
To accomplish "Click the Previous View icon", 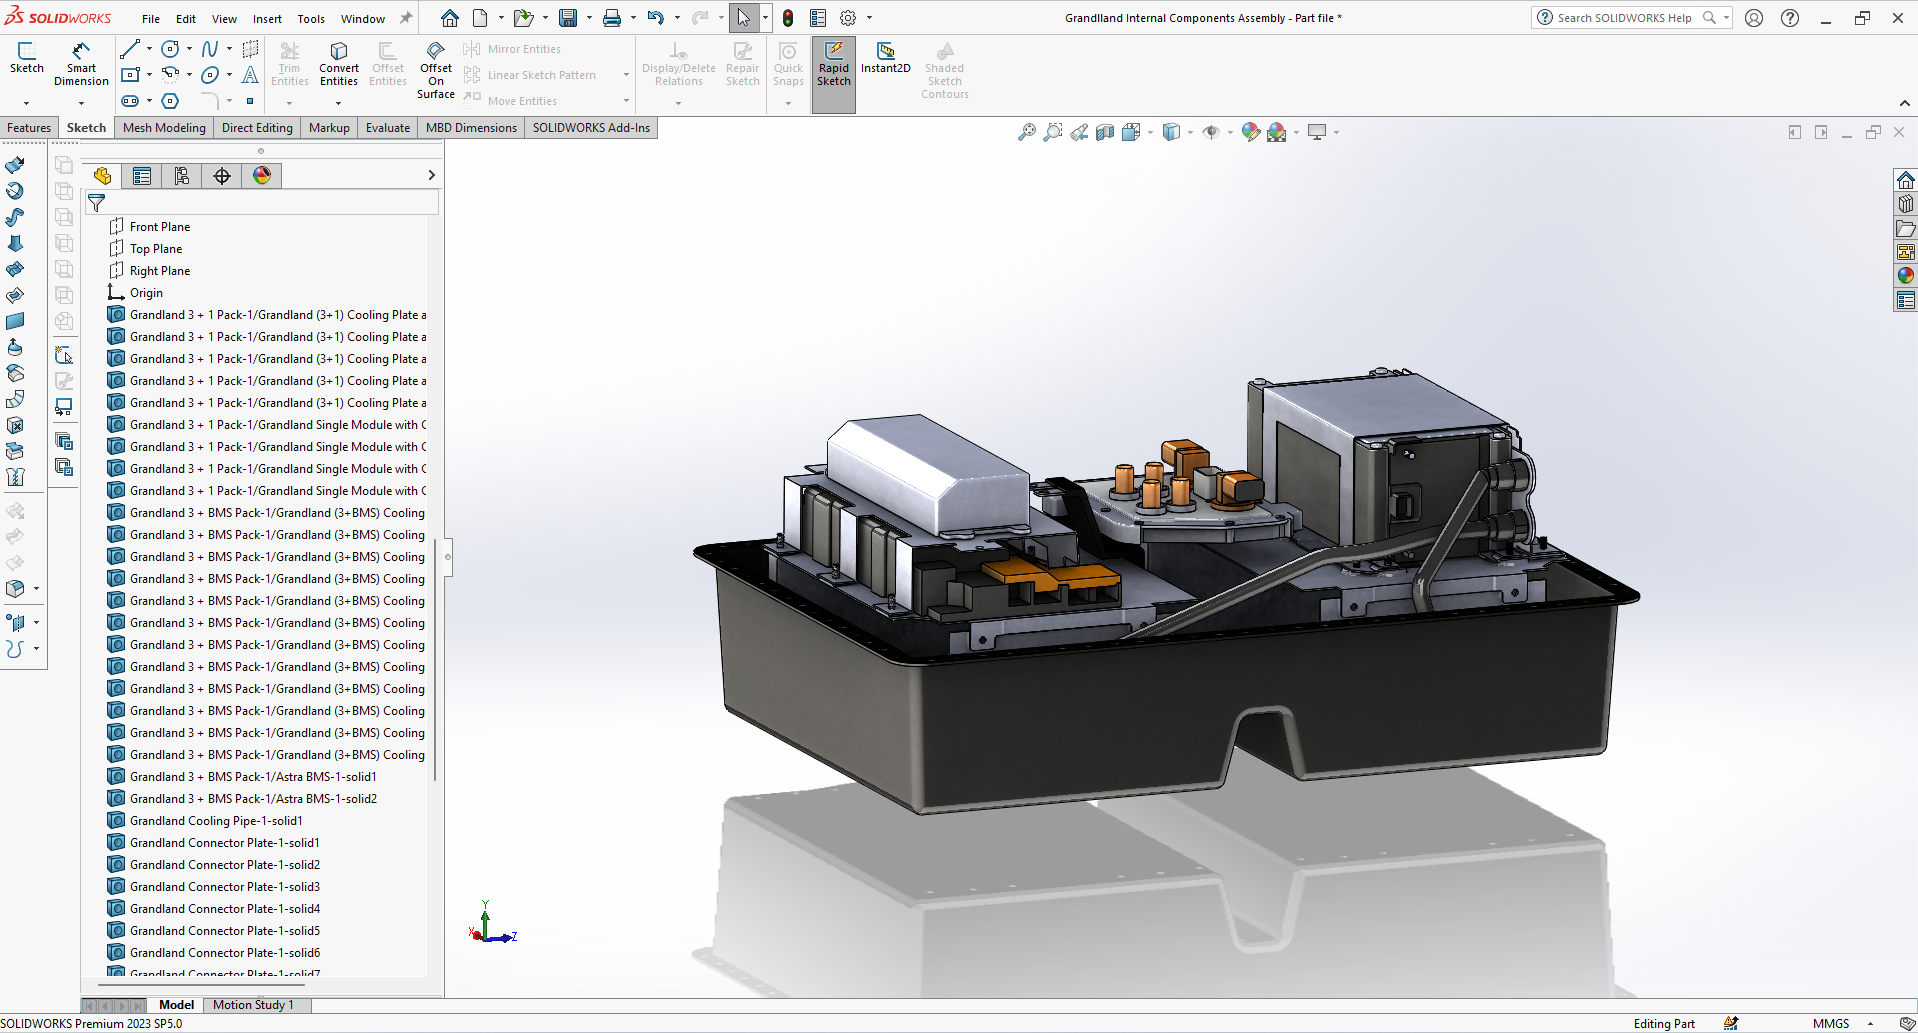I will point(1079,132).
